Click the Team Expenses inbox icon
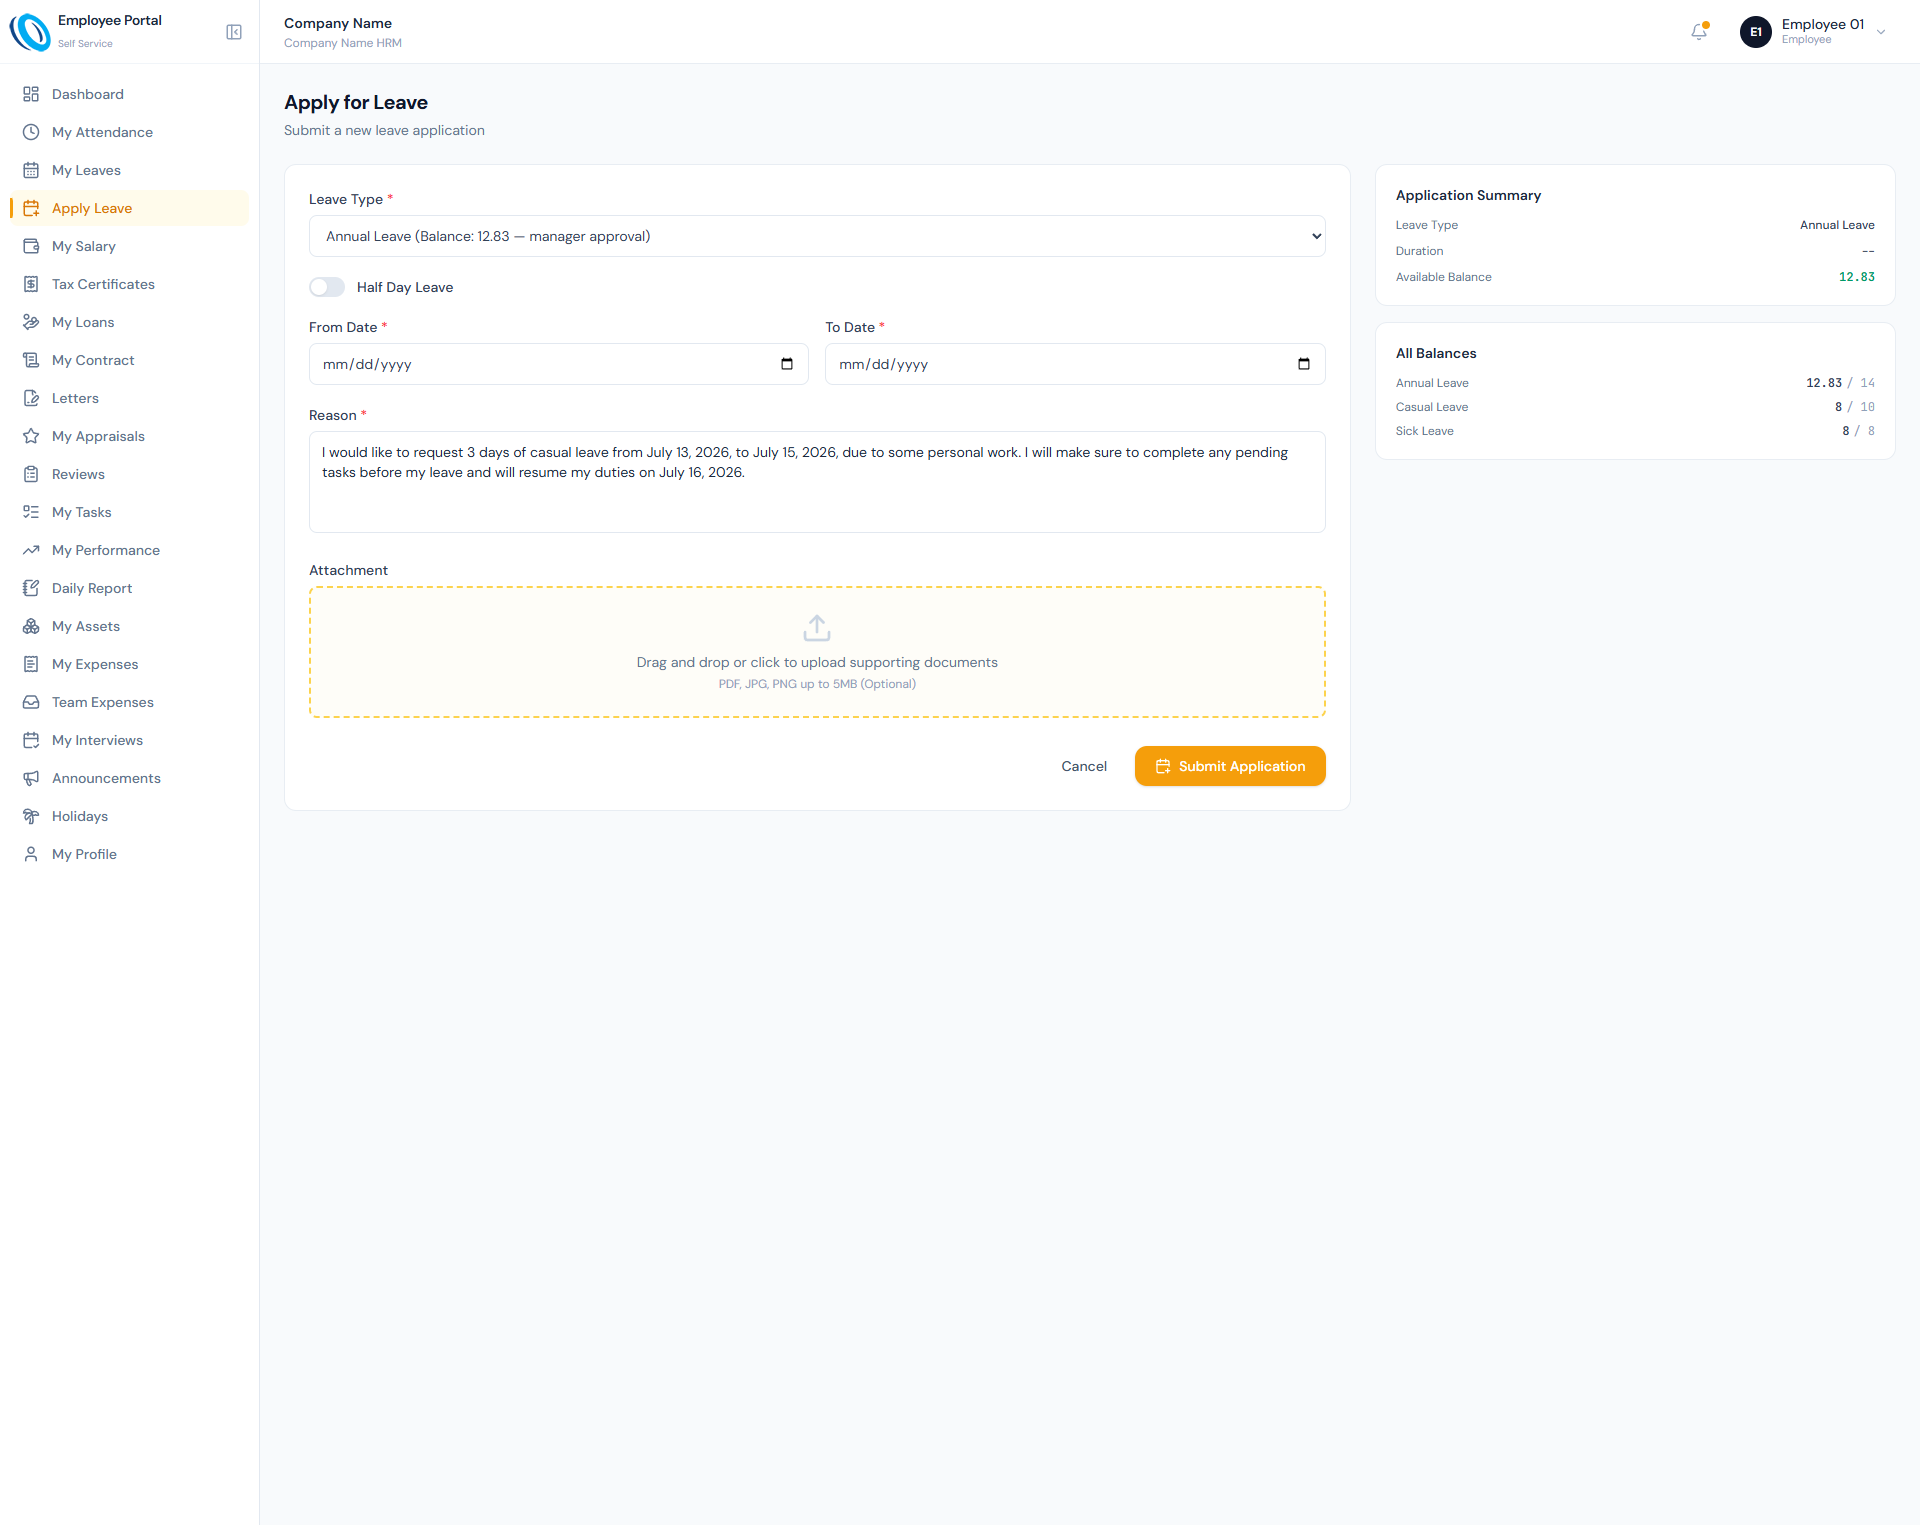The width and height of the screenshot is (1920, 1525). 31,702
